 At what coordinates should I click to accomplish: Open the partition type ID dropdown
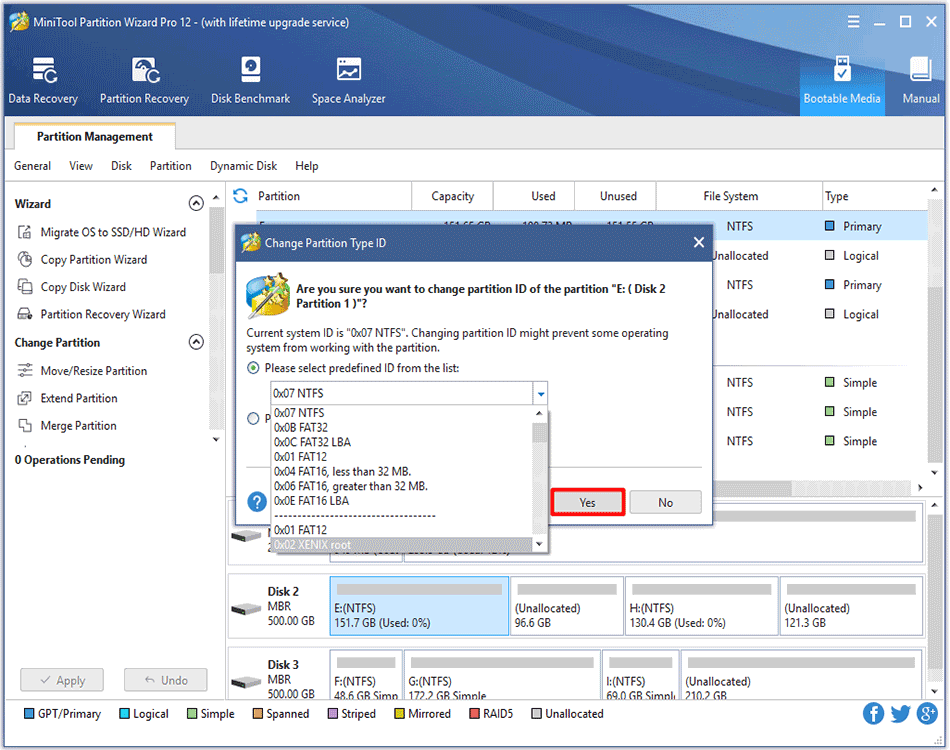tap(540, 393)
